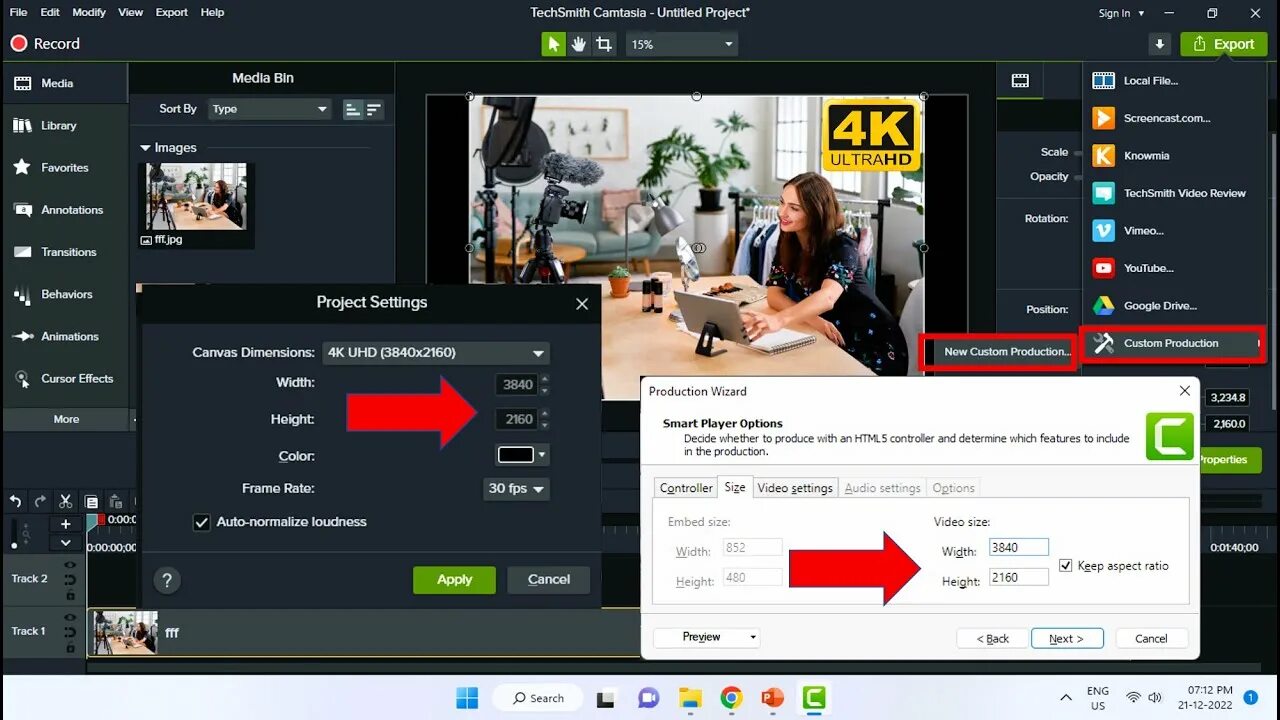Choose Local File export option
Viewport: 1280px width, 720px height.
click(x=1172, y=81)
